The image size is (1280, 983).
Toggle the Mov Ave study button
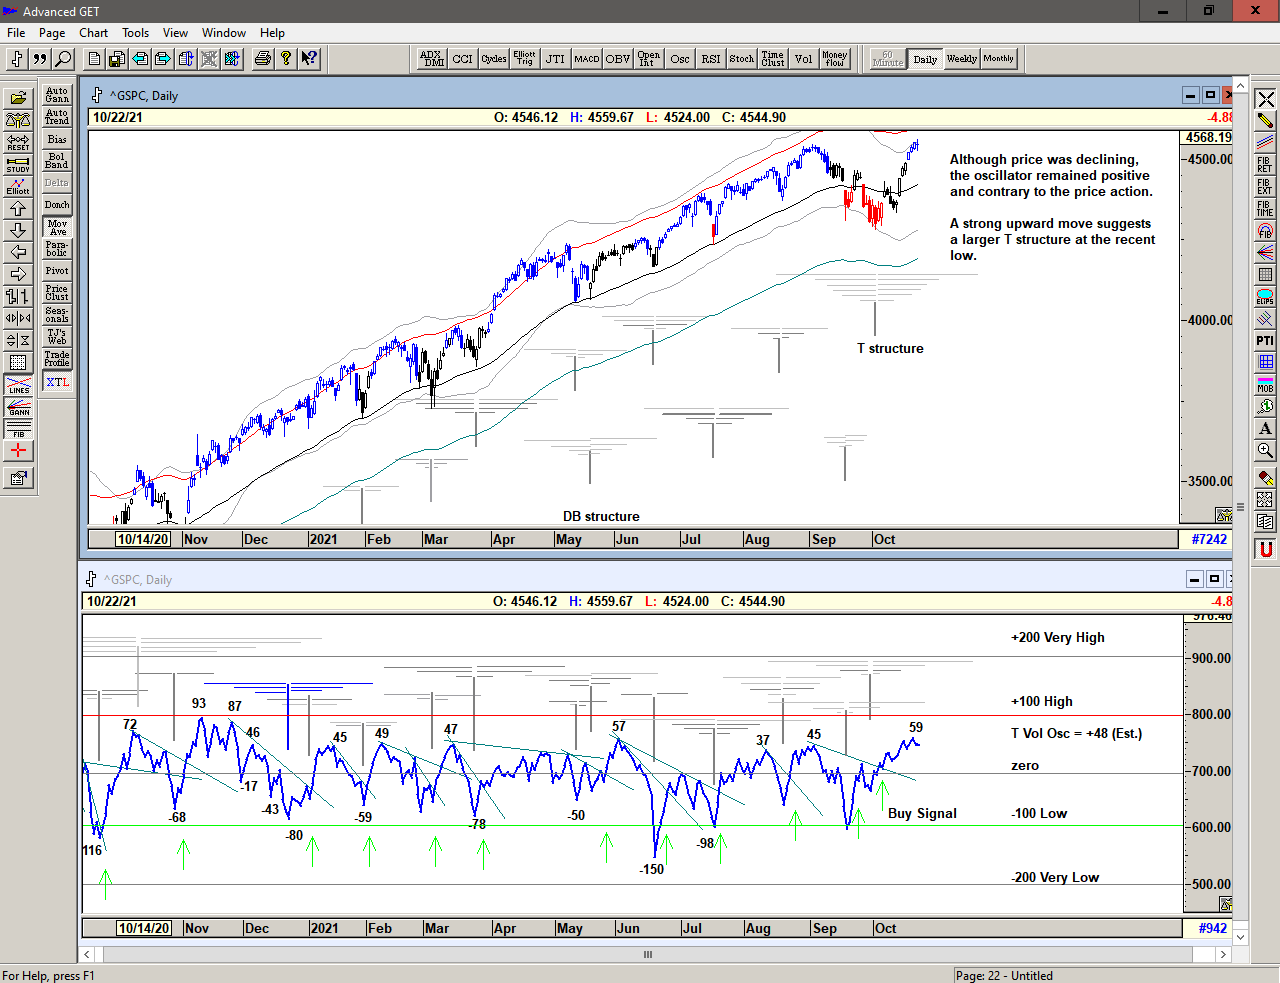[x=57, y=227]
